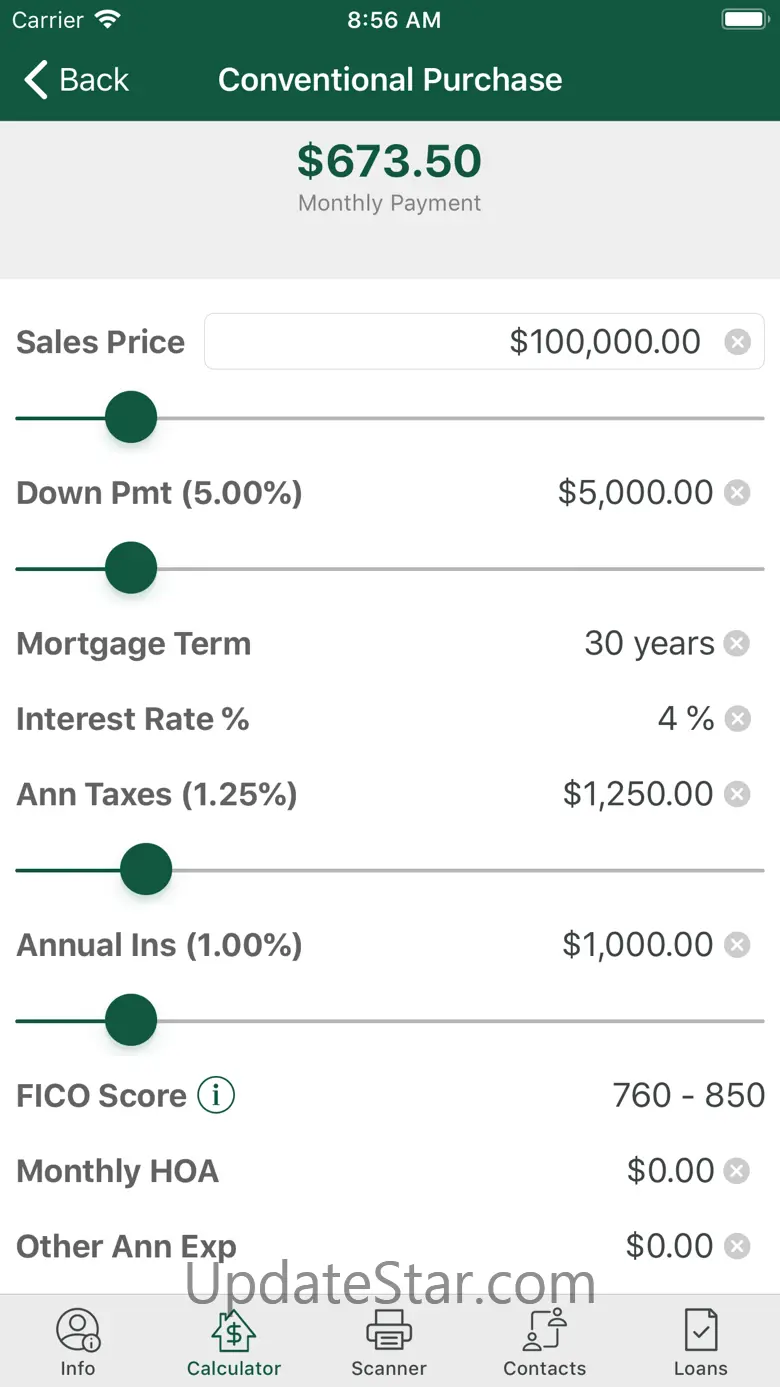
Task: Open the 30 years mortgage term selector
Action: [x=649, y=643]
